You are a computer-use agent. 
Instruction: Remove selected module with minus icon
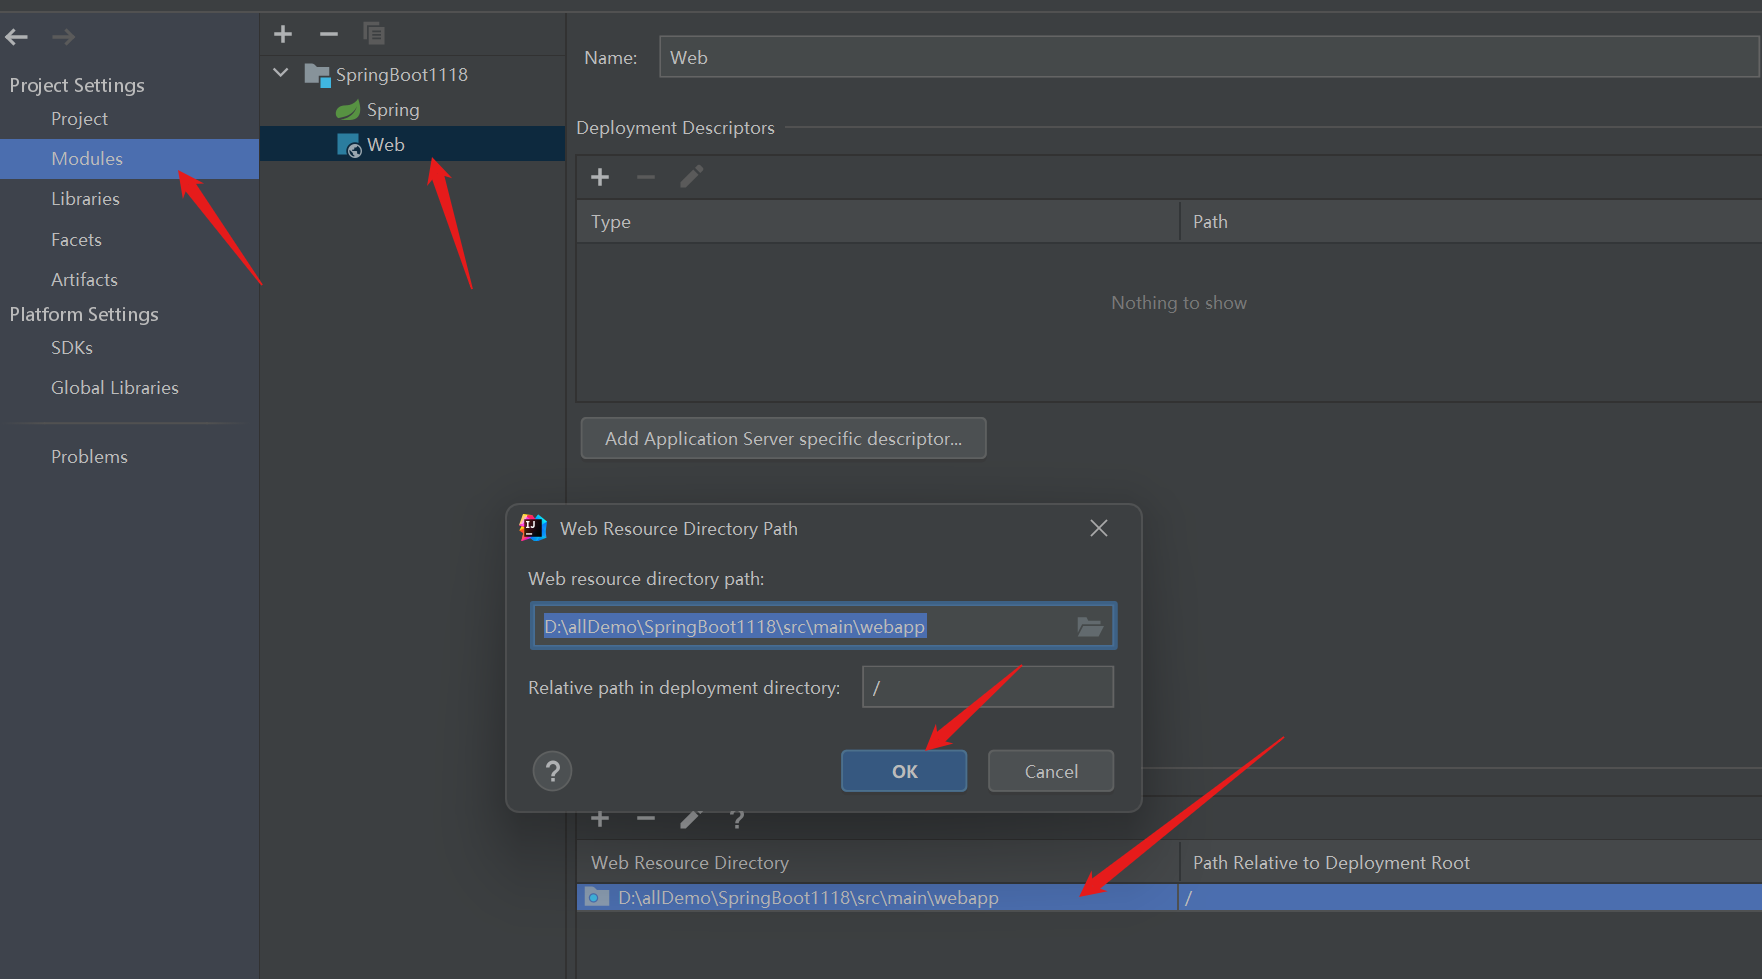(x=328, y=34)
